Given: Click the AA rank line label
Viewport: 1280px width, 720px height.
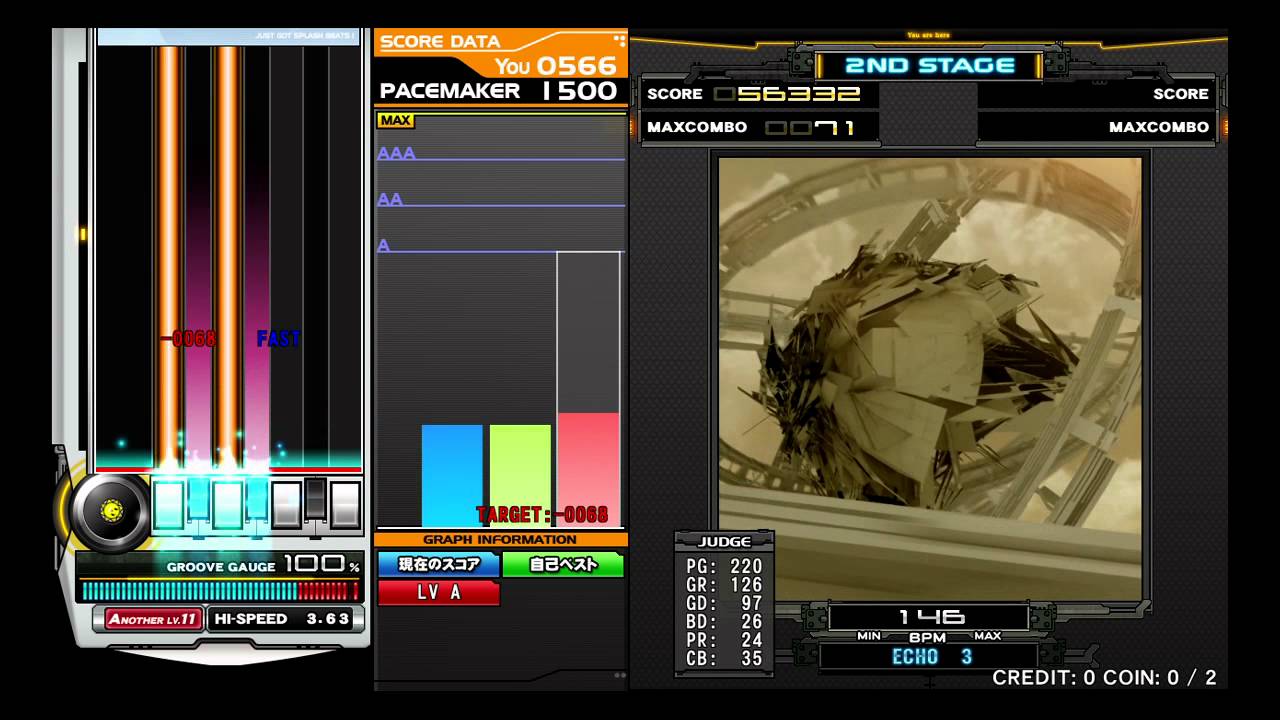Looking at the screenshot, I should [390, 199].
